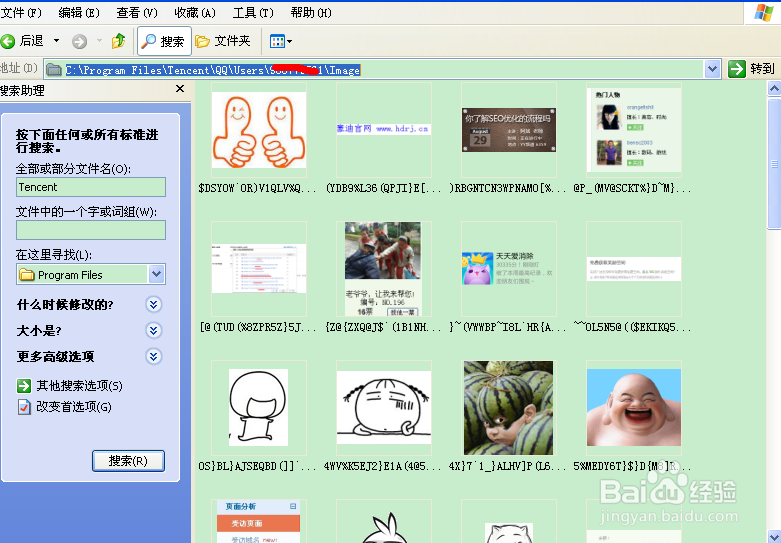Open the 查看(V) menu
This screenshot has width=781, height=543.
tap(137, 12)
